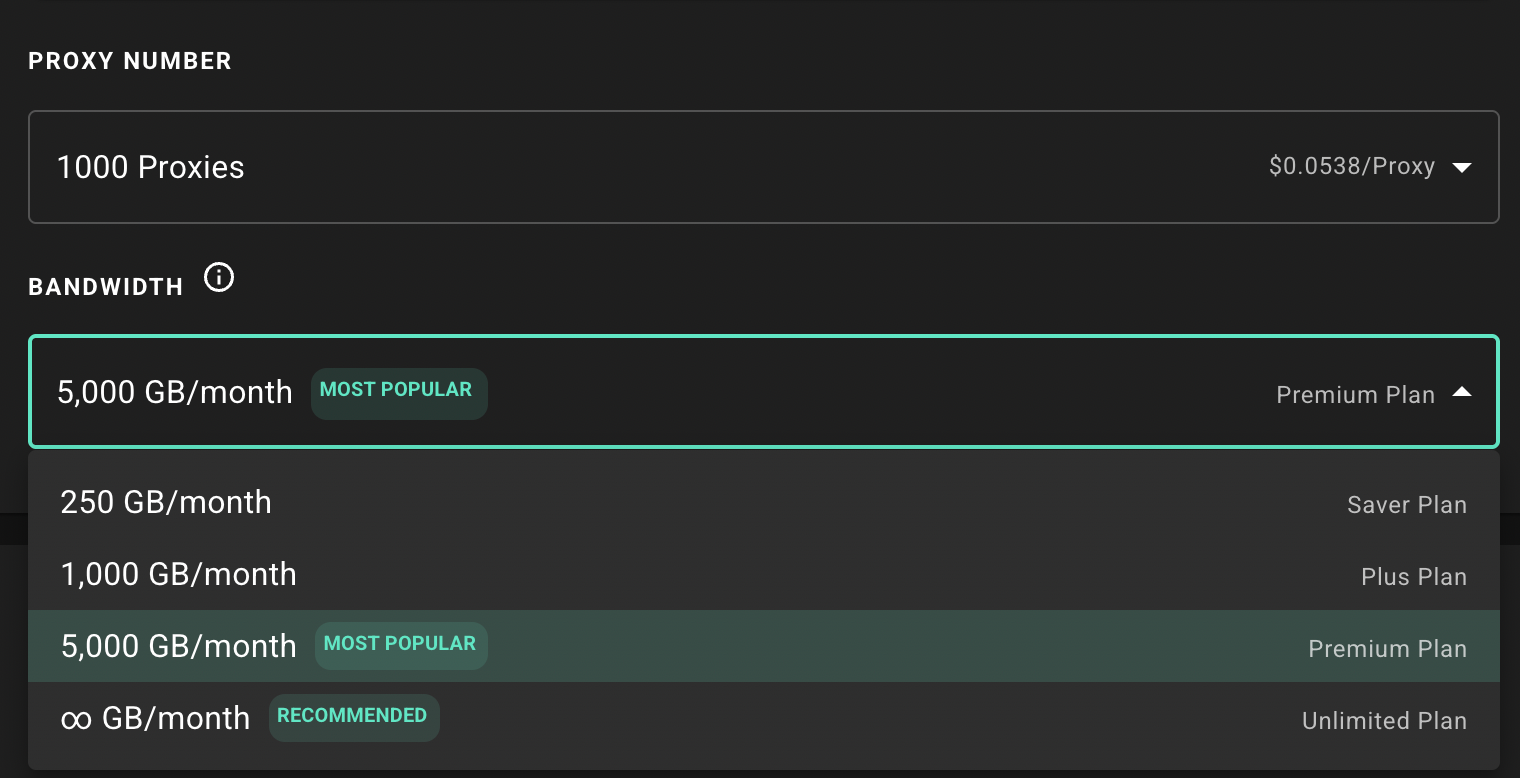Click the Plus Plan label
The height and width of the screenshot is (778, 1520).
1414,577
